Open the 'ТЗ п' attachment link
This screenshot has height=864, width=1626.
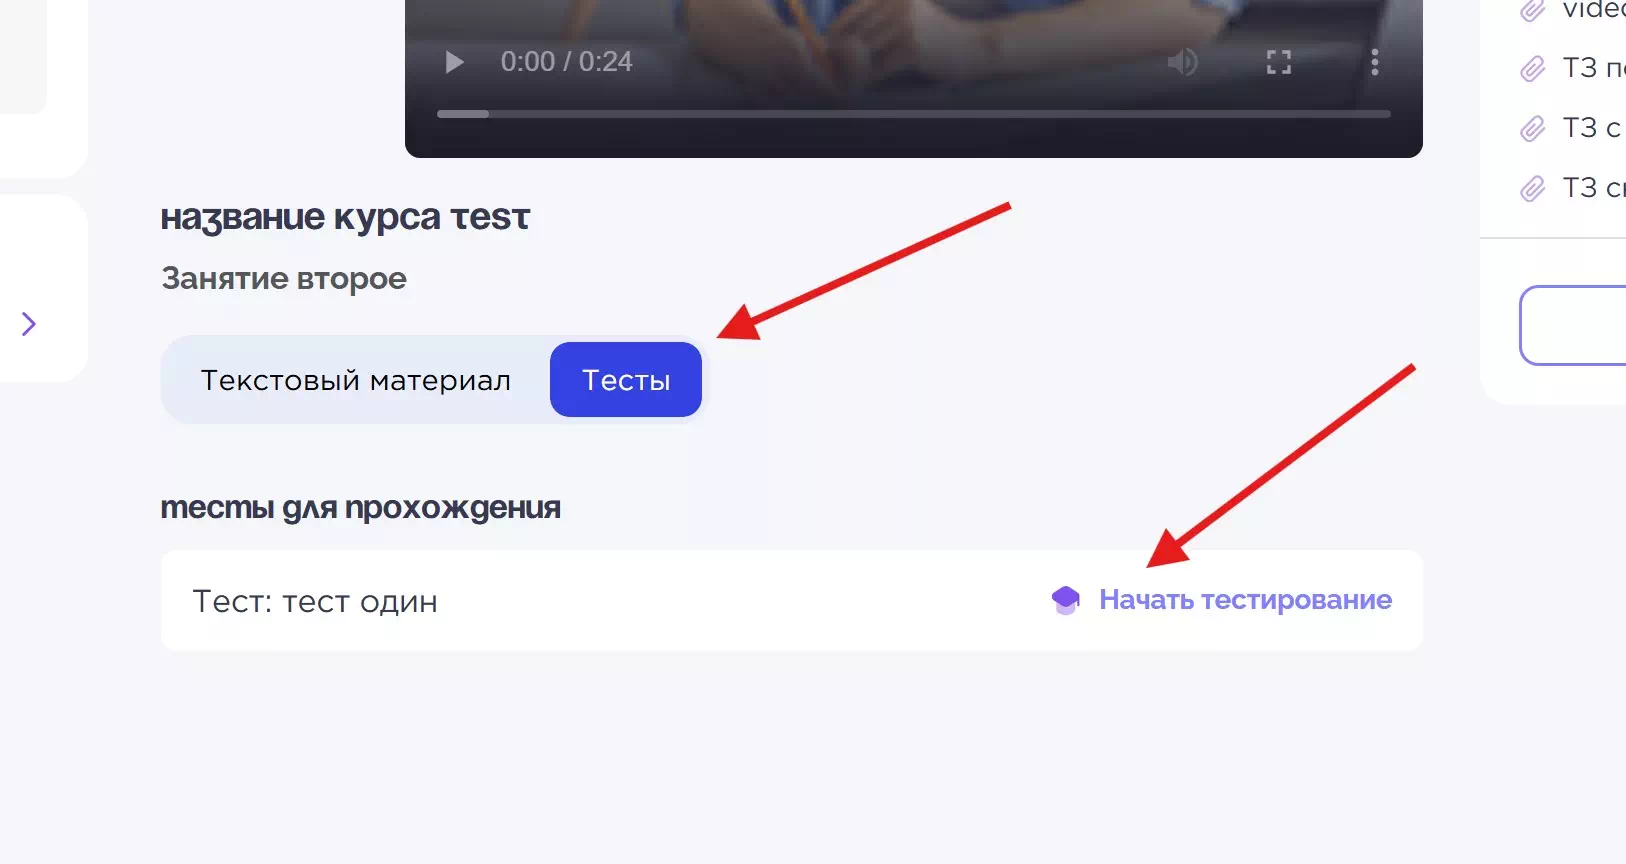point(1594,68)
